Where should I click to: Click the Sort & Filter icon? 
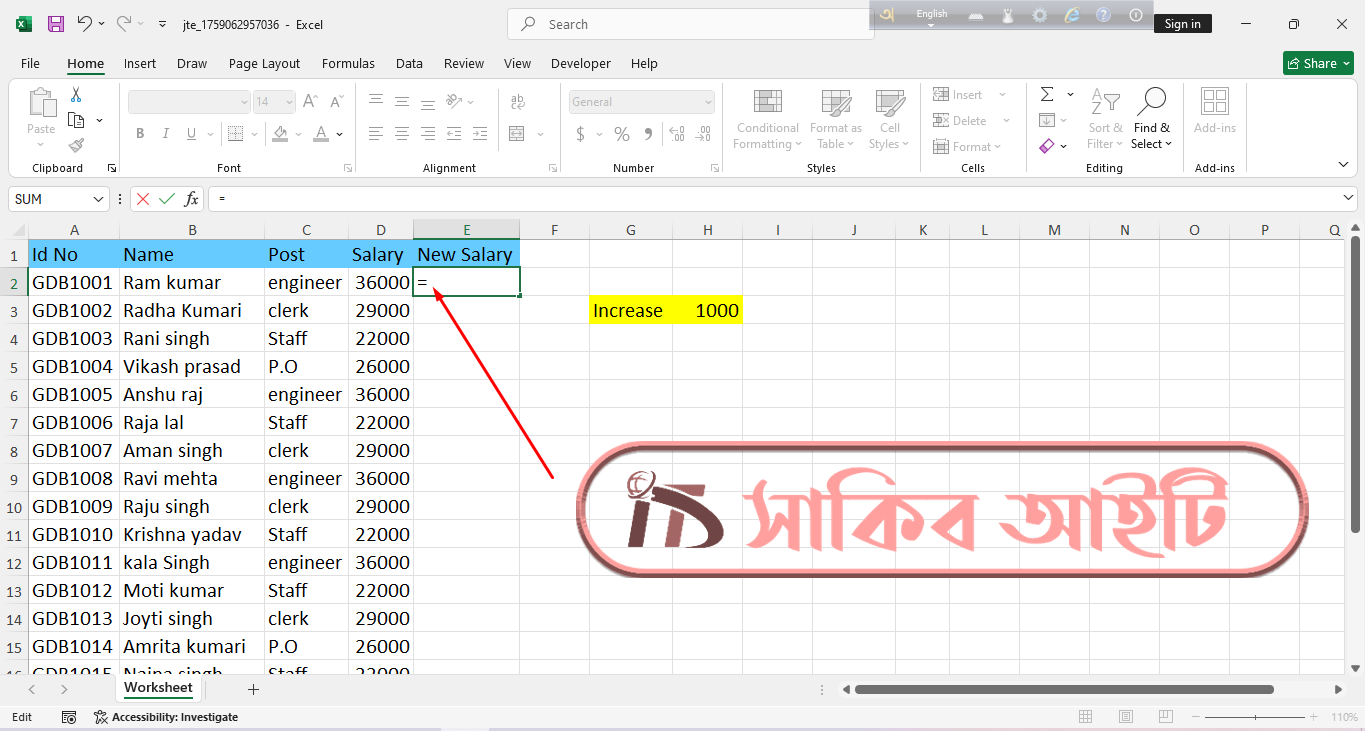click(x=1104, y=118)
